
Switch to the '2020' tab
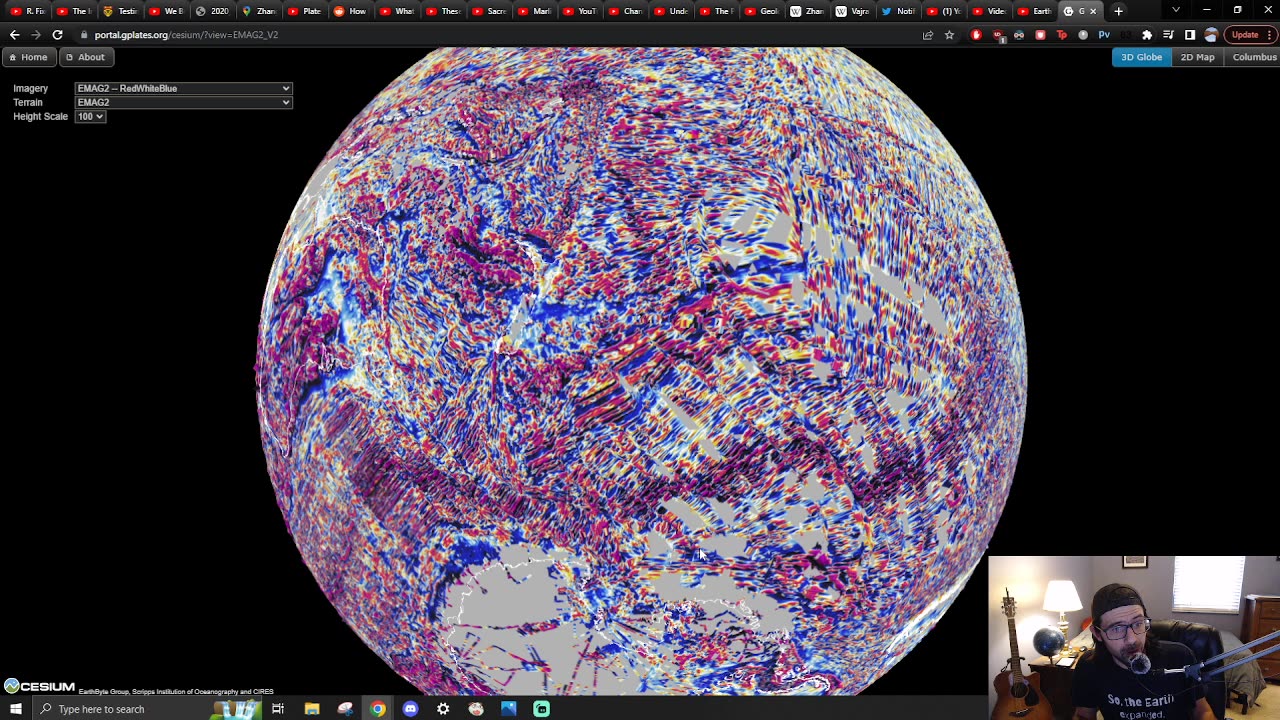212,11
